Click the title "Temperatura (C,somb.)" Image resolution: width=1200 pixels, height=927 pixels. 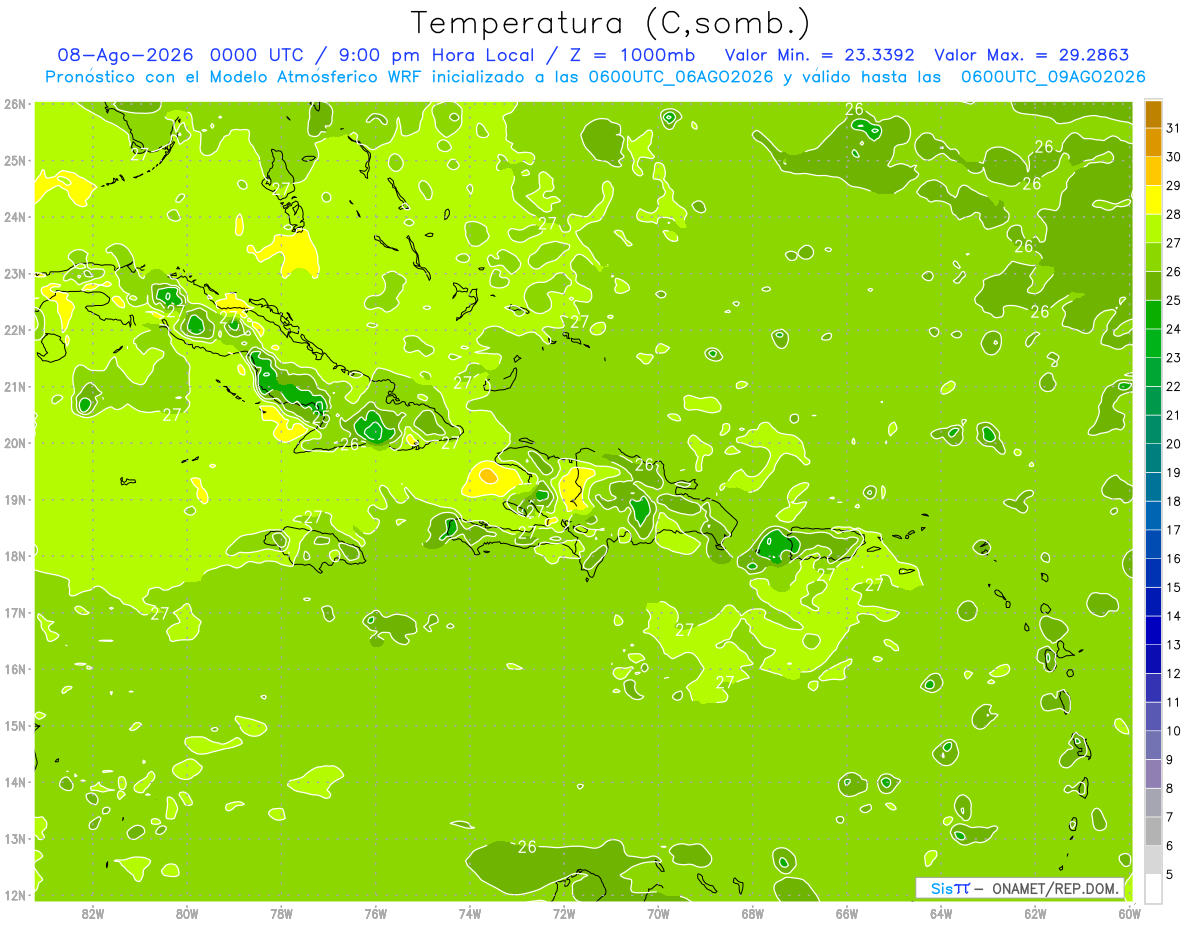(x=611, y=23)
